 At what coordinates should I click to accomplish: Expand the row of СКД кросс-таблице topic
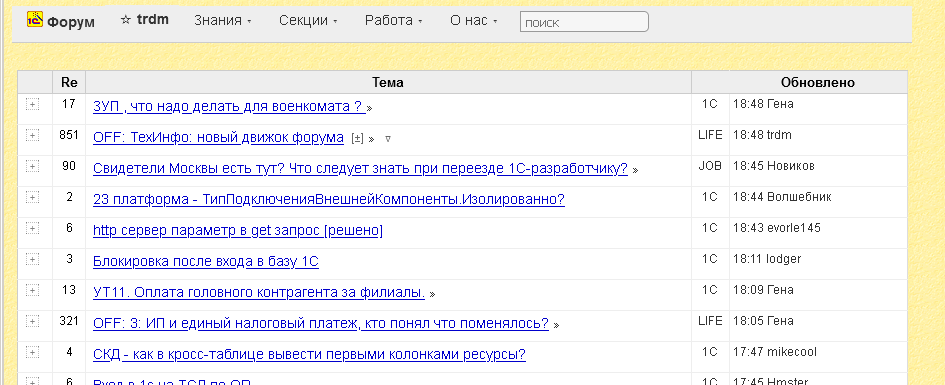tap(33, 352)
